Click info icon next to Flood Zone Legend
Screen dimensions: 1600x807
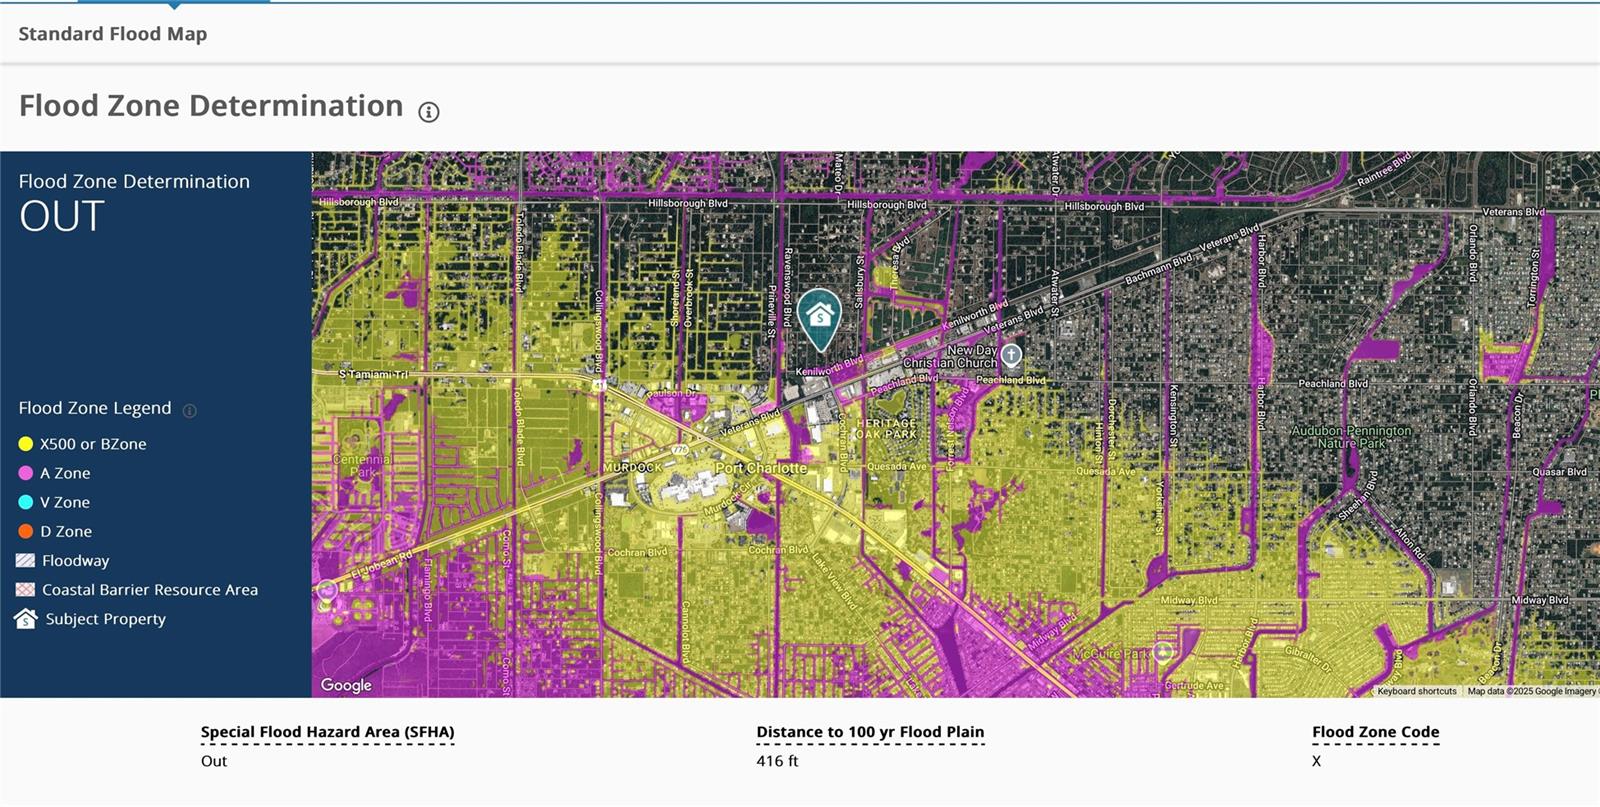pyautogui.click(x=189, y=410)
